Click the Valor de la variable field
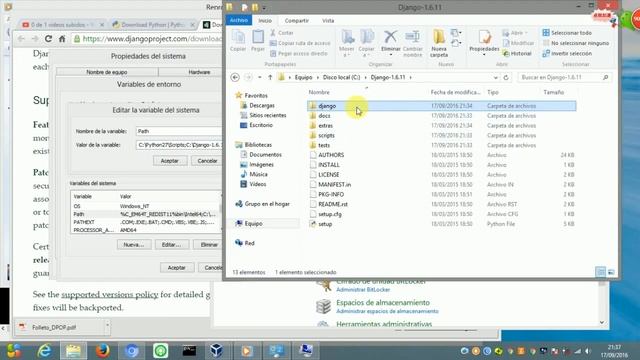This screenshot has height=360, width=640. pyautogui.click(x=180, y=145)
